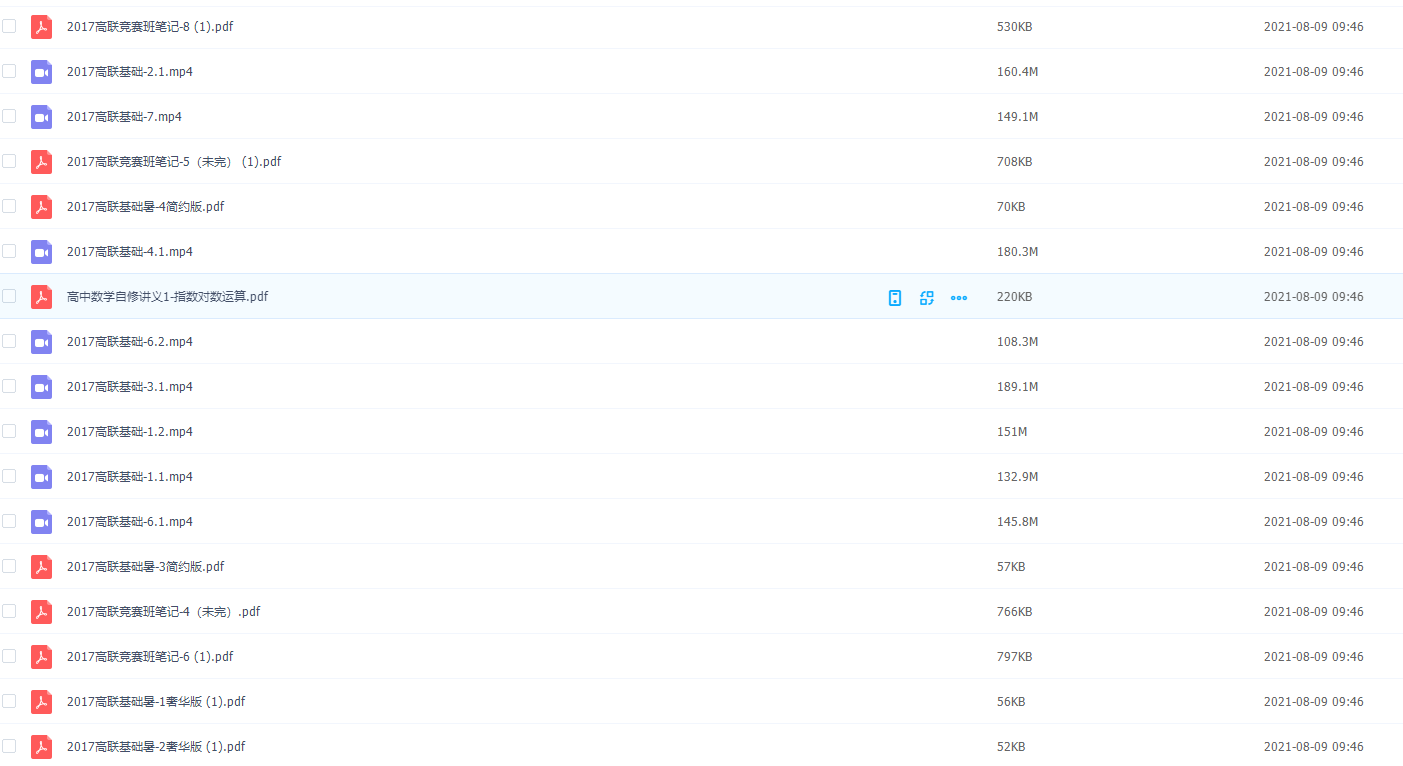Select the row showing 52KB file size
Viewport: 1403px width, 766px height.
[1011, 747]
